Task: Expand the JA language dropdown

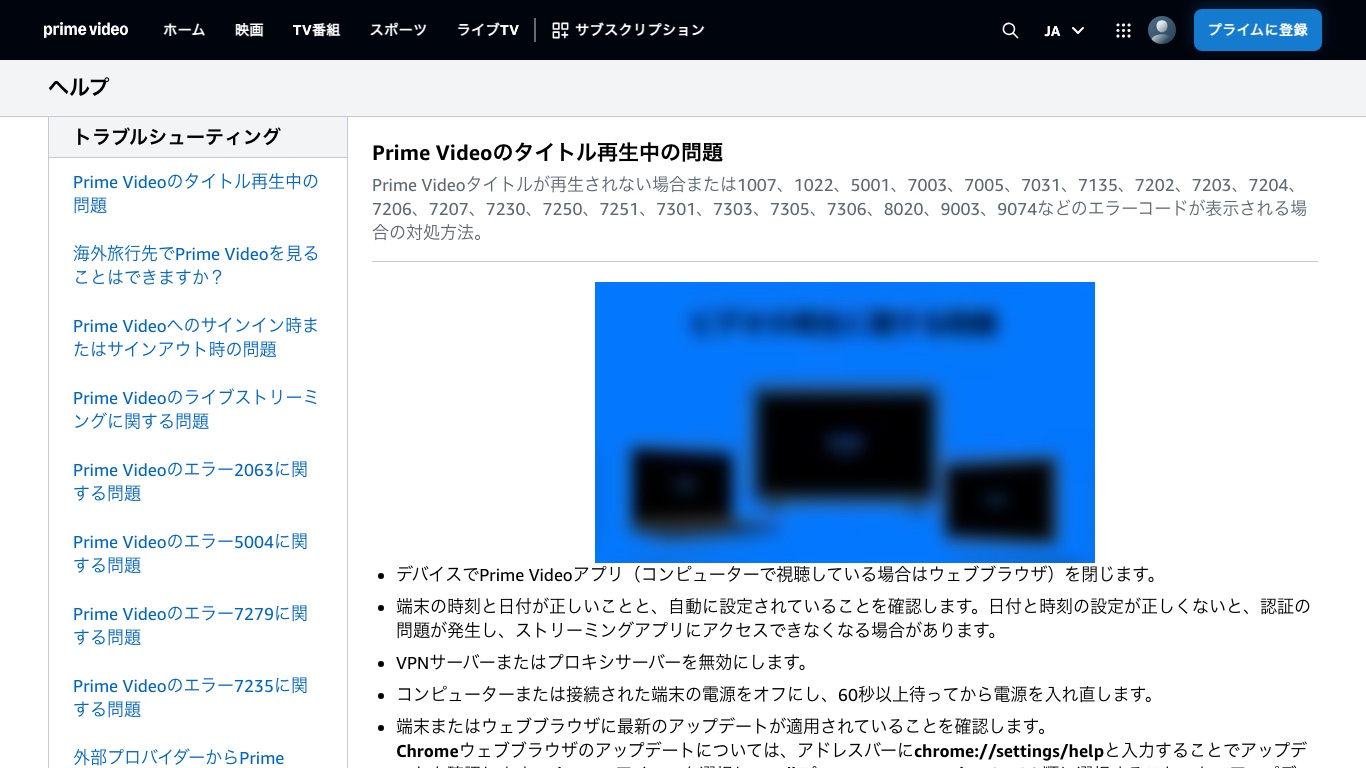Action: [1064, 30]
